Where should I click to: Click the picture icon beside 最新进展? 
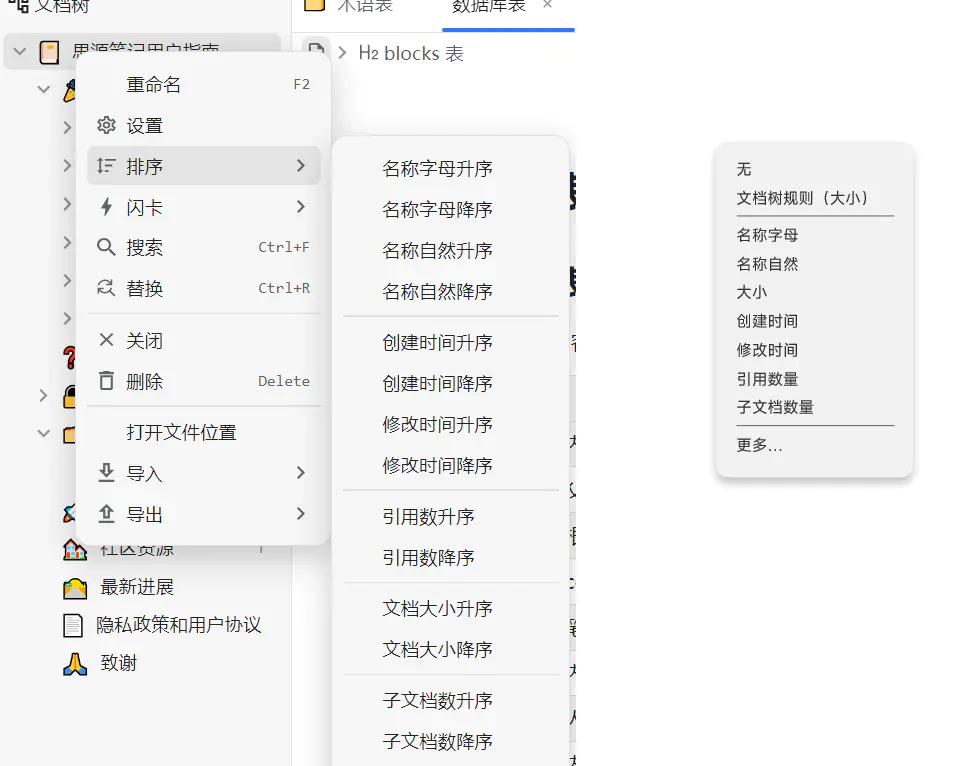(x=75, y=588)
